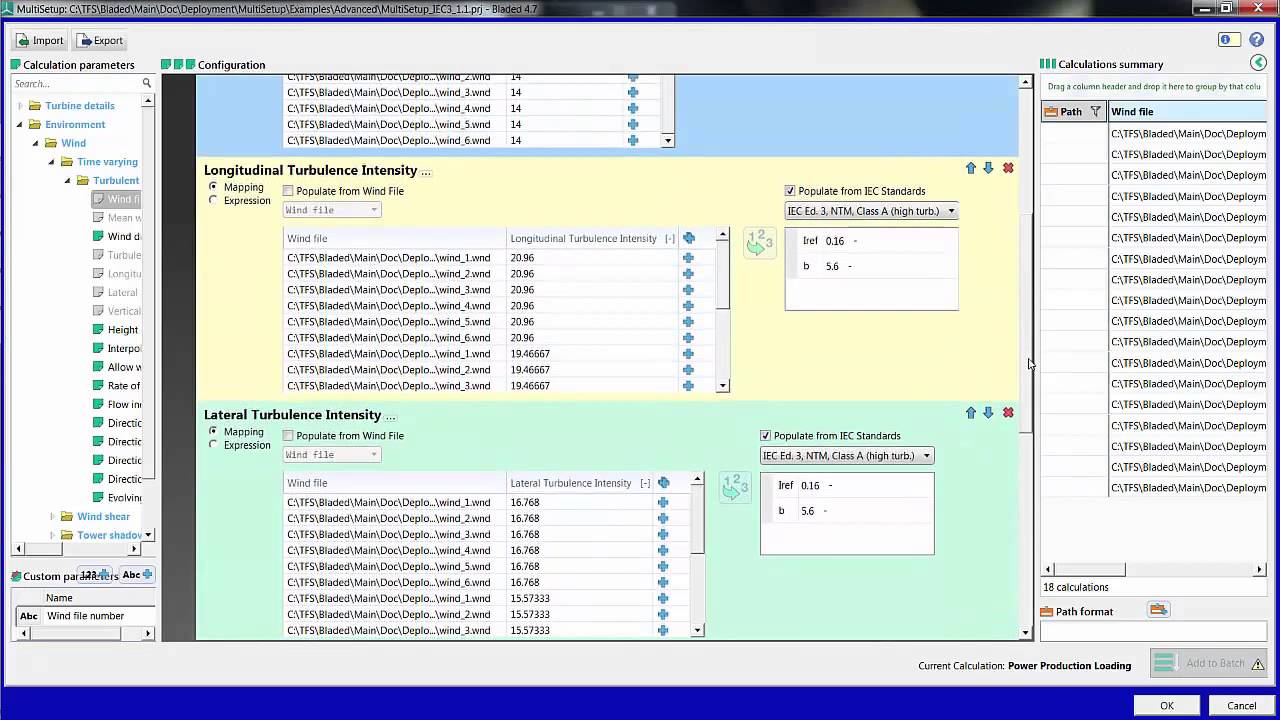Open Lateral Turbulence Intensity title ellipsis
The width and height of the screenshot is (1280, 720).
pyautogui.click(x=390, y=416)
